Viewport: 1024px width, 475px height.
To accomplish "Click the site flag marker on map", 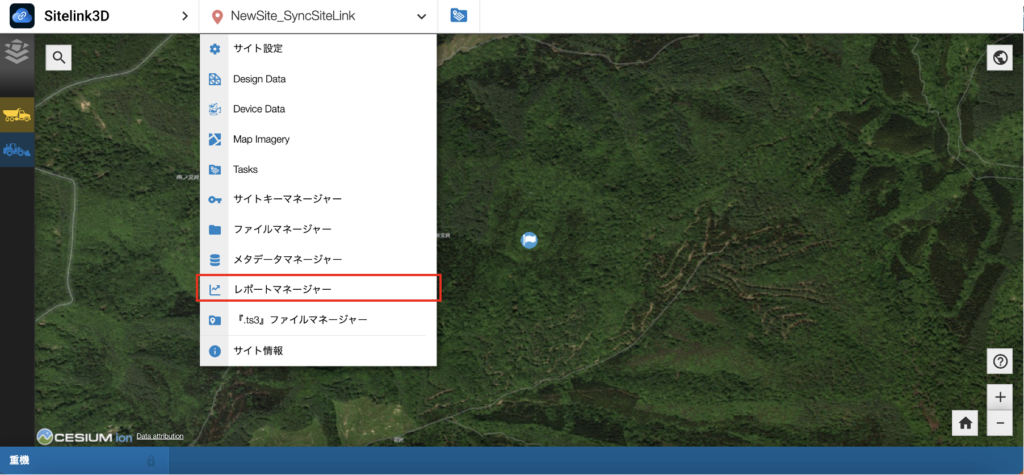I will tap(529, 240).
